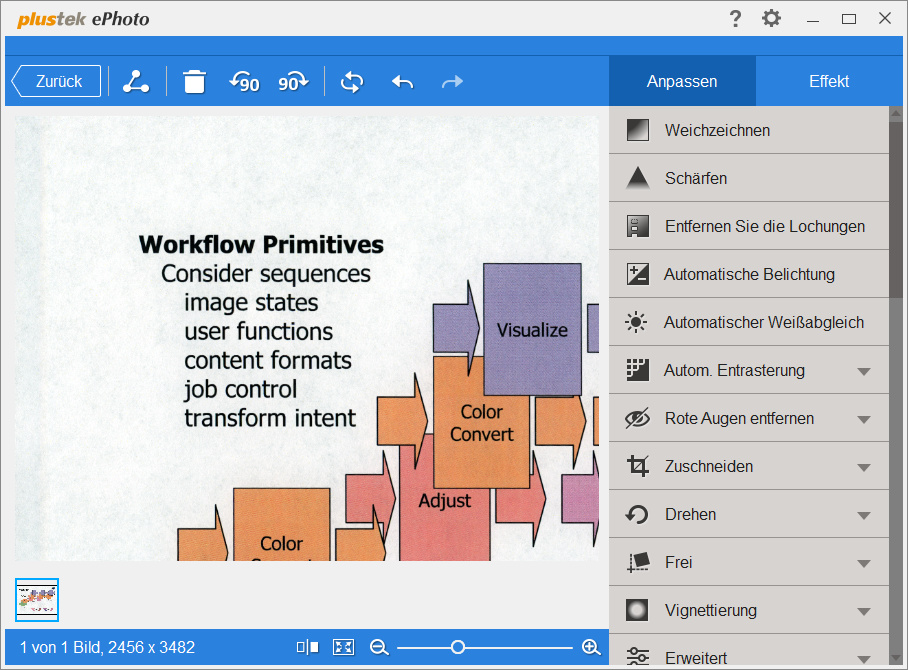Image resolution: width=908 pixels, height=670 pixels.
Task: Click the Frei free-rotate icon
Action: tap(638, 562)
